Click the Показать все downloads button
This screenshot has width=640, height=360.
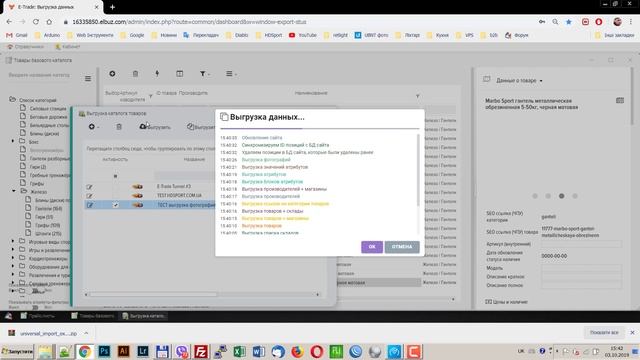604,333
